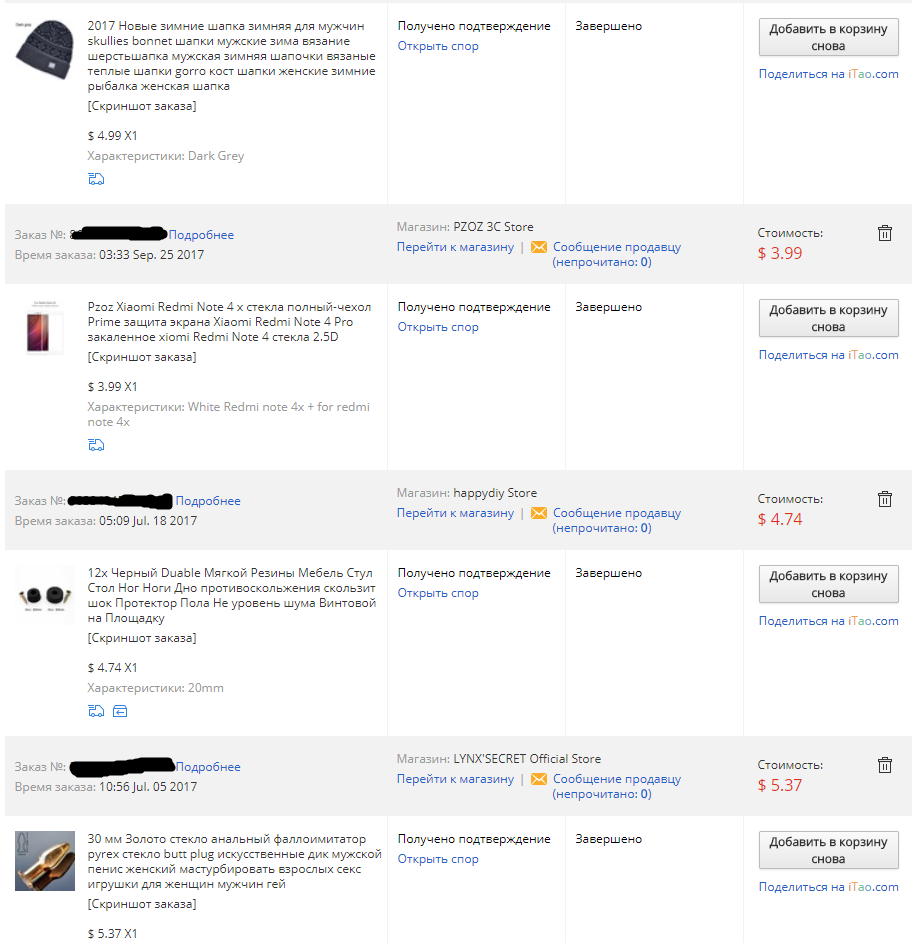Viewport: 912px width, 943px height.
Task: Add the 12x chair leg pads to cart again
Action: click(x=828, y=584)
